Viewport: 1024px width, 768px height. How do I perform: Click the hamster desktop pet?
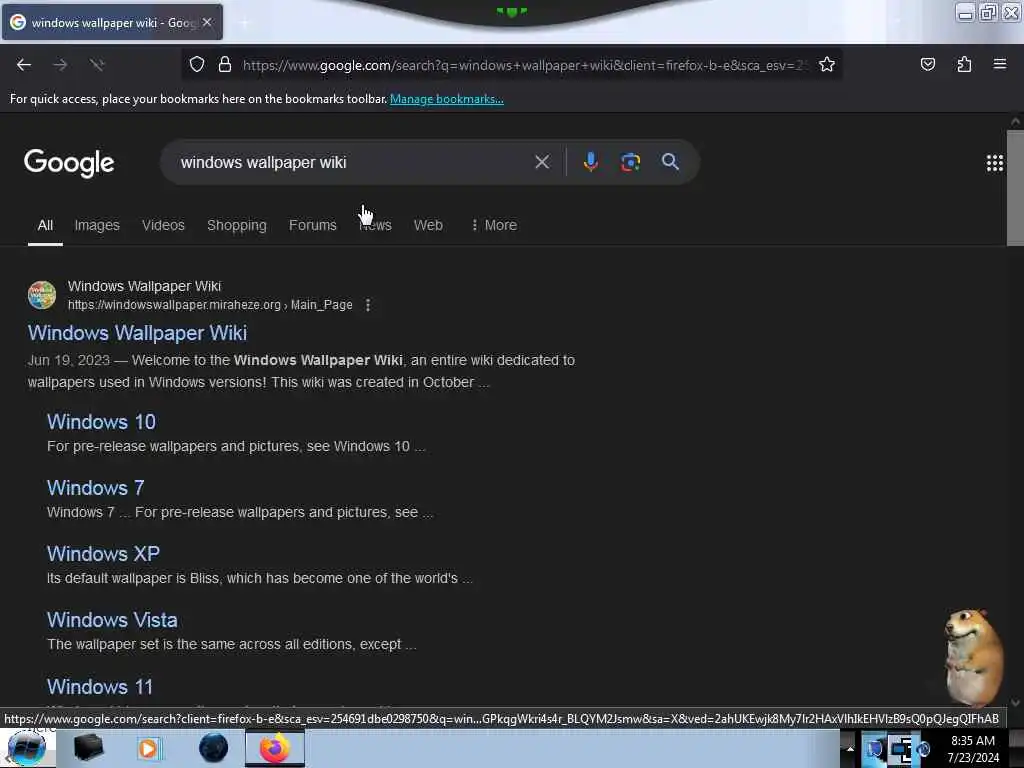click(974, 656)
